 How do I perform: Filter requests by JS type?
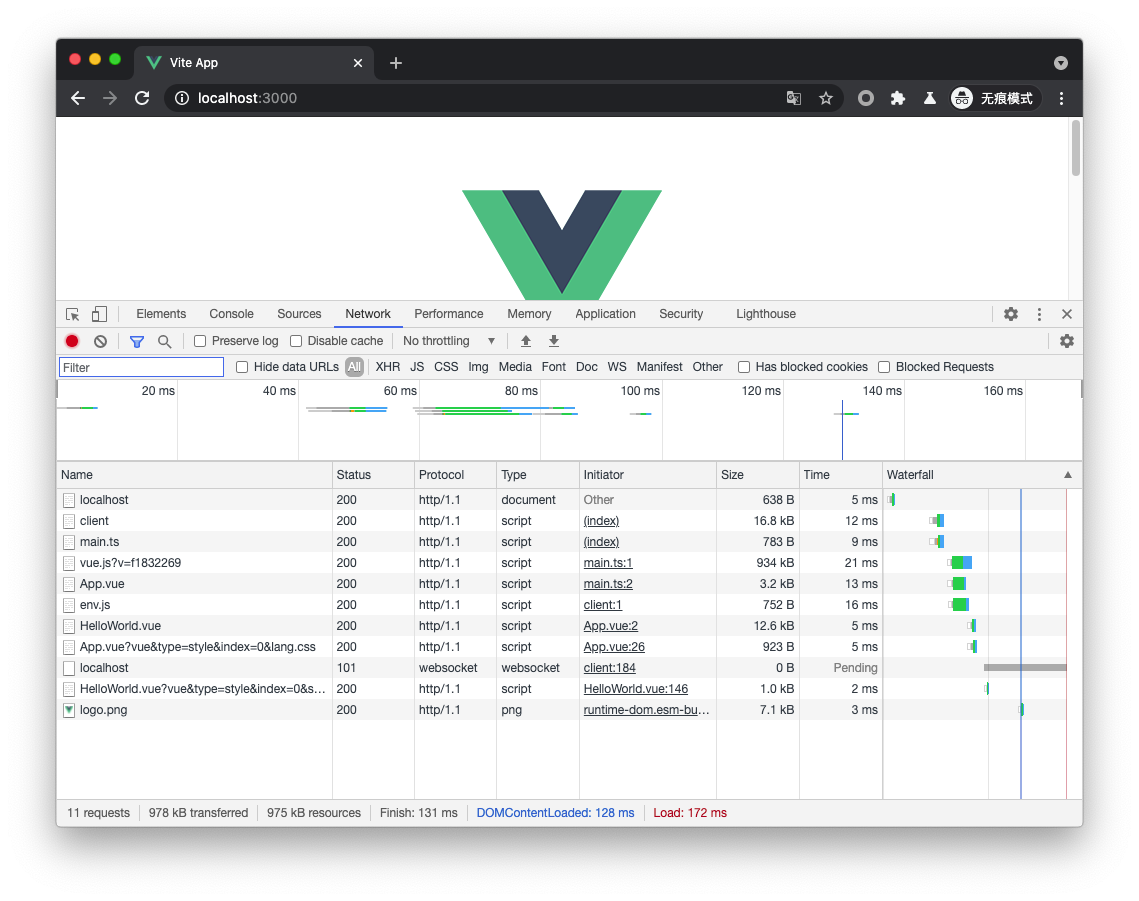click(417, 367)
